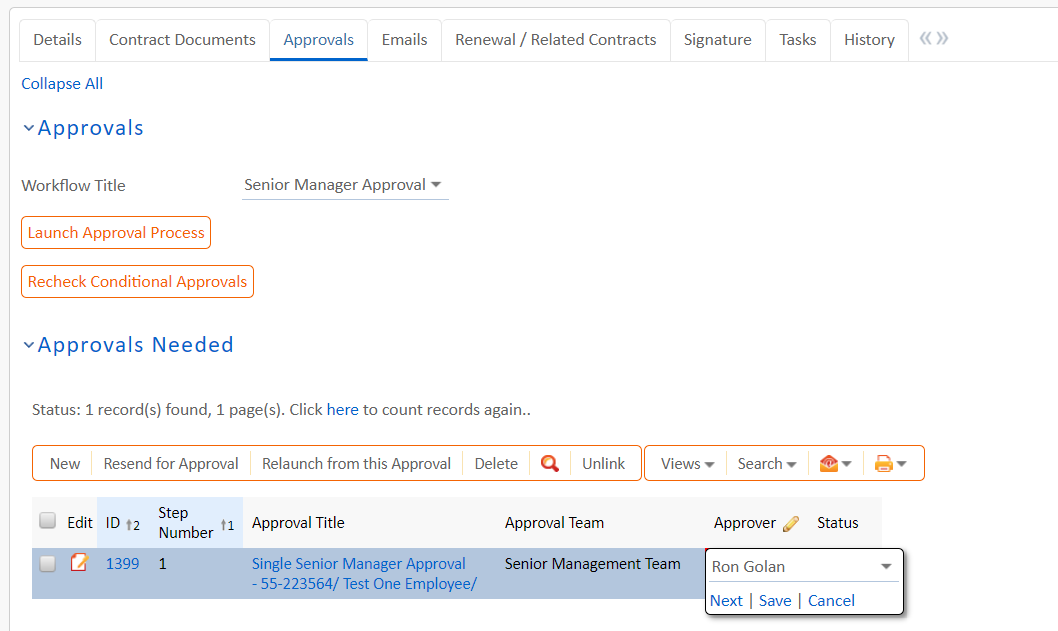
Task: Open the Views dropdown in the grid toolbar
Action: (685, 463)
